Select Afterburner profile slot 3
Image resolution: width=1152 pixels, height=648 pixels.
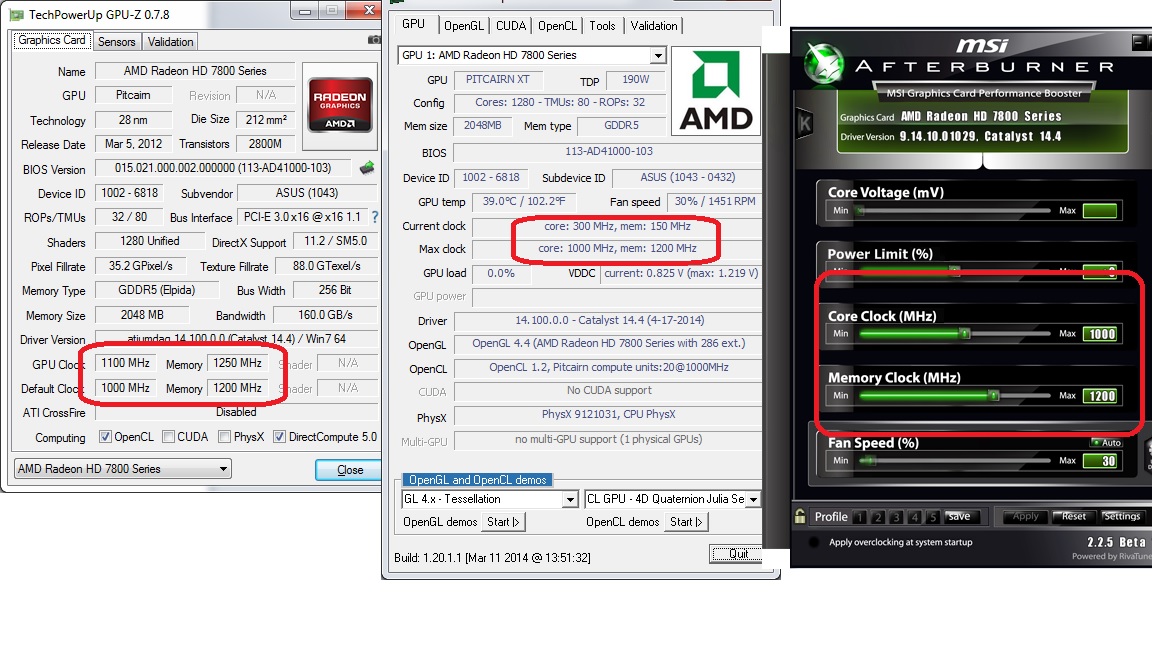point(896,517)
